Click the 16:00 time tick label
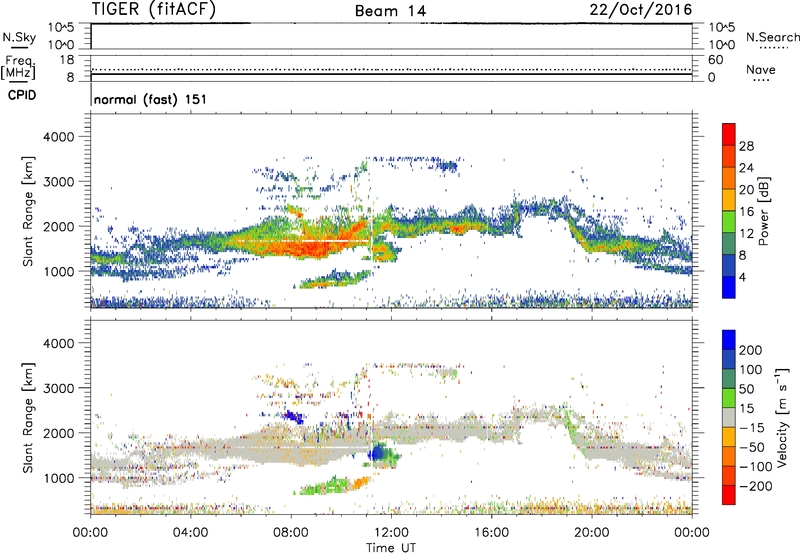The image size is (800, 554). (x=491, y=533)
